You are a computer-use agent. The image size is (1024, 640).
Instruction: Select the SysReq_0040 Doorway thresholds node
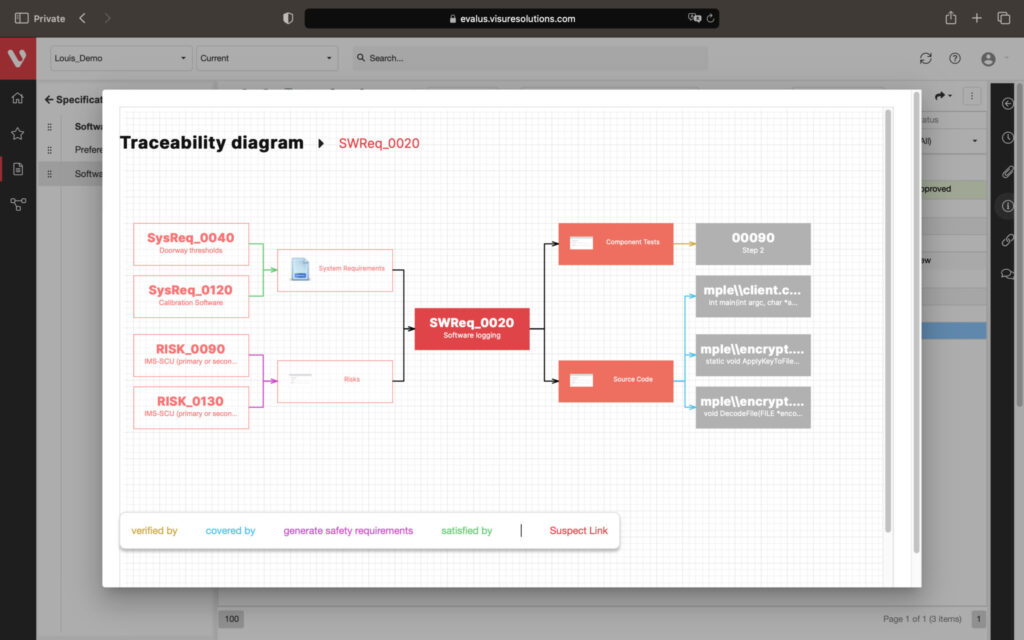[191, 244]
